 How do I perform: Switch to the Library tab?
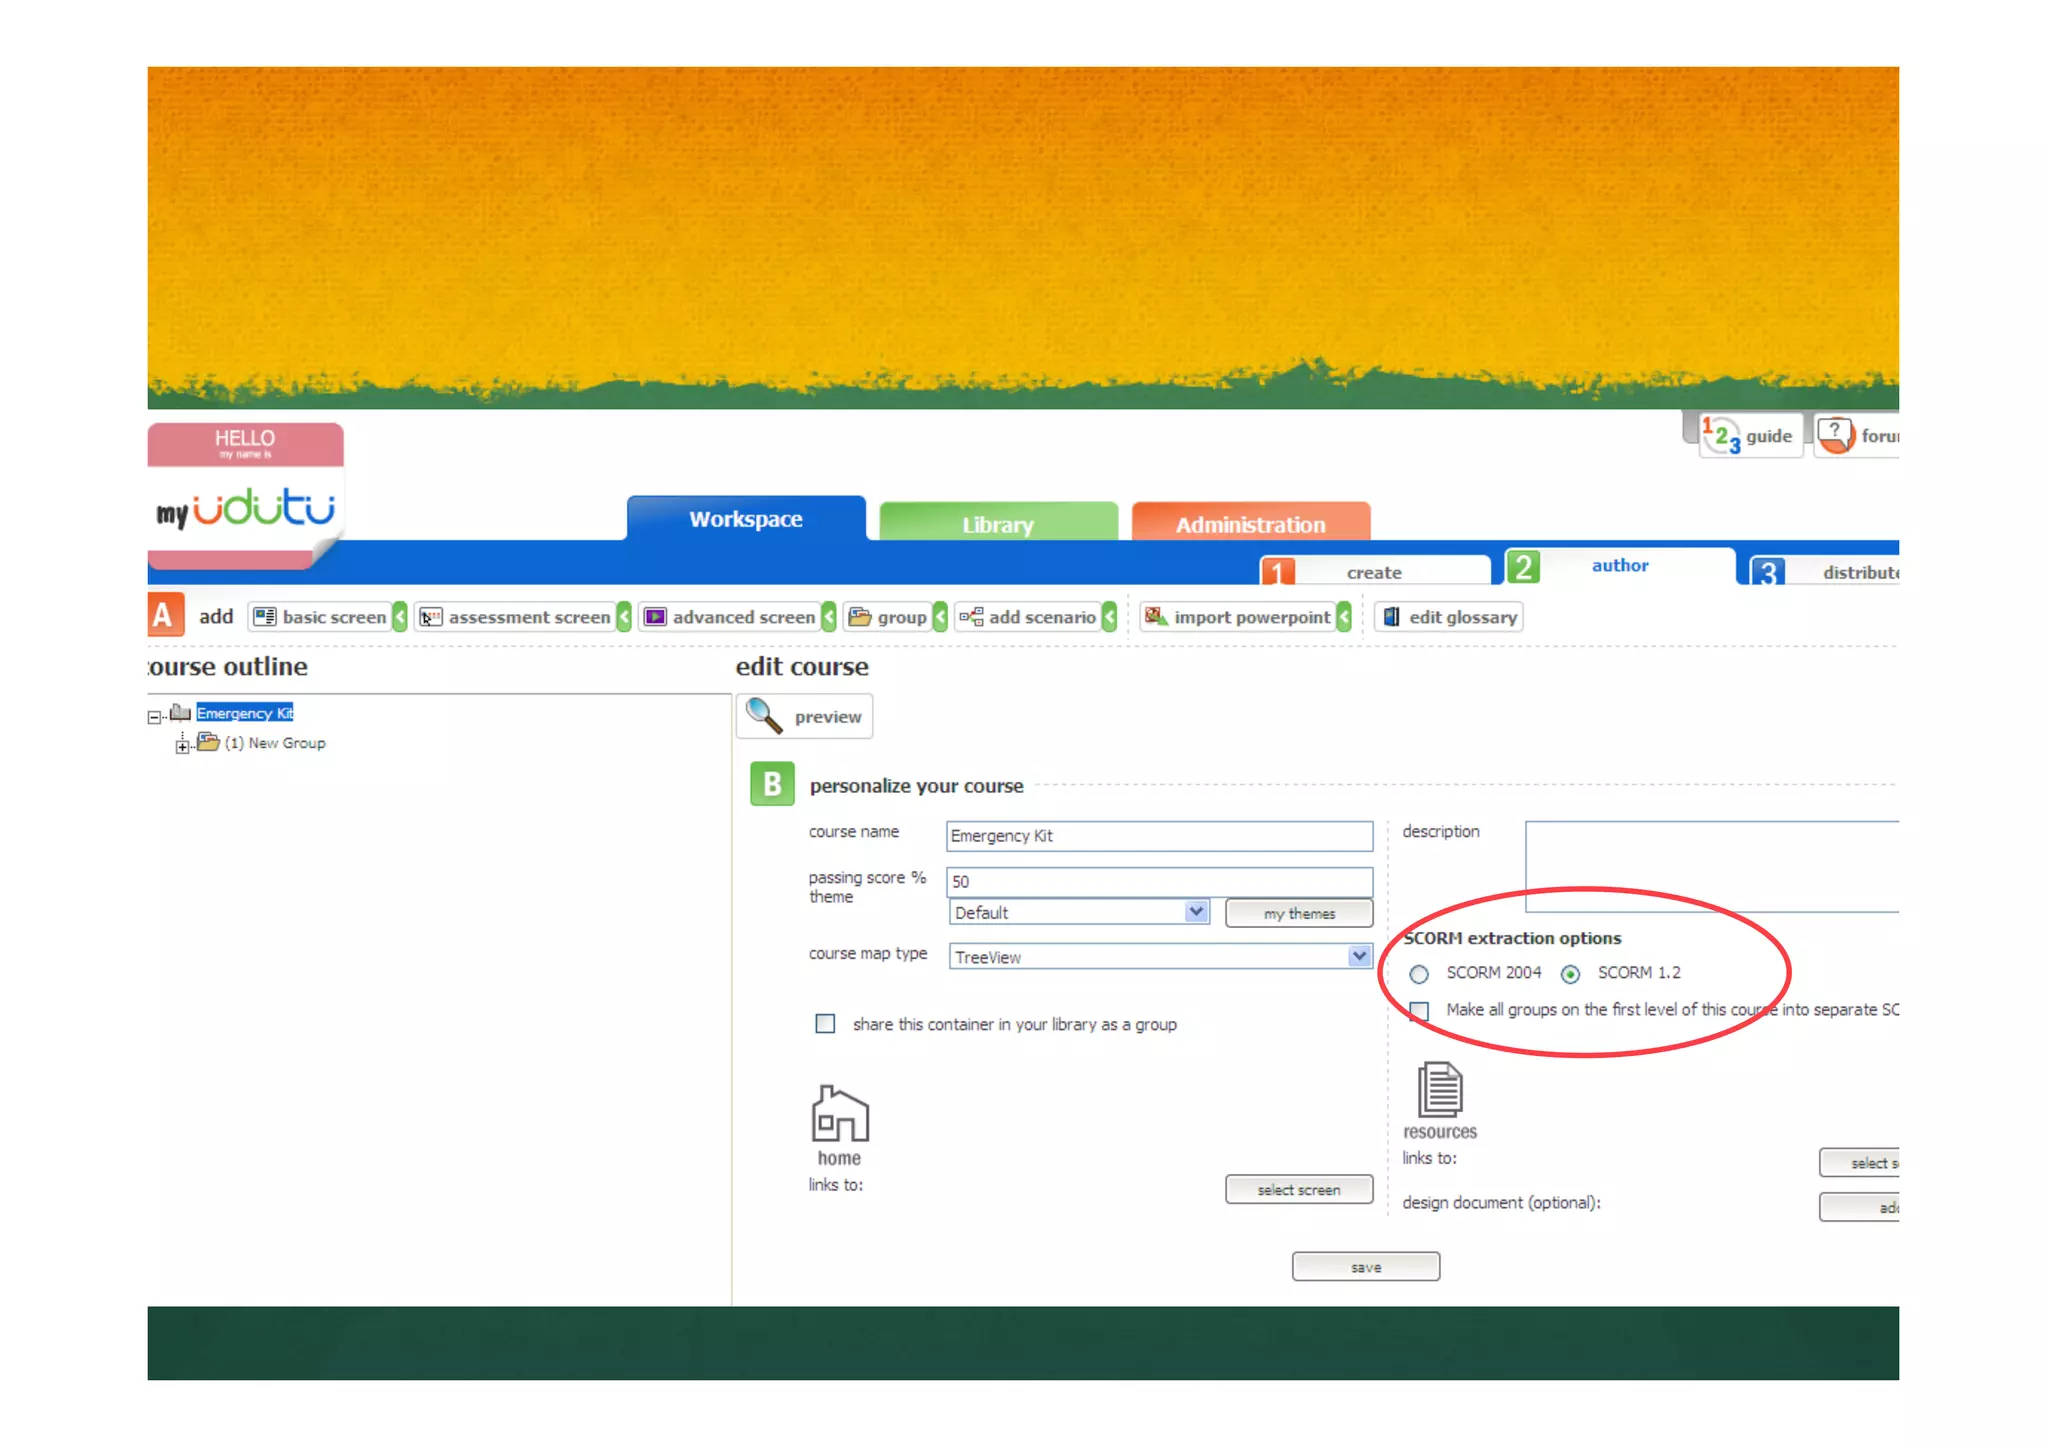pyautogui.click(x=998, y=524)
